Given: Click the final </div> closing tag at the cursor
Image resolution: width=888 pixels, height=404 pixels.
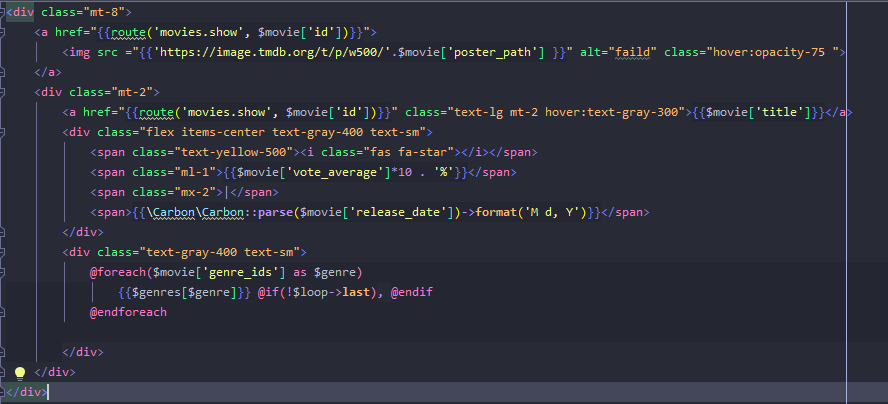Looking at the screenshot, I should (27, 392).
